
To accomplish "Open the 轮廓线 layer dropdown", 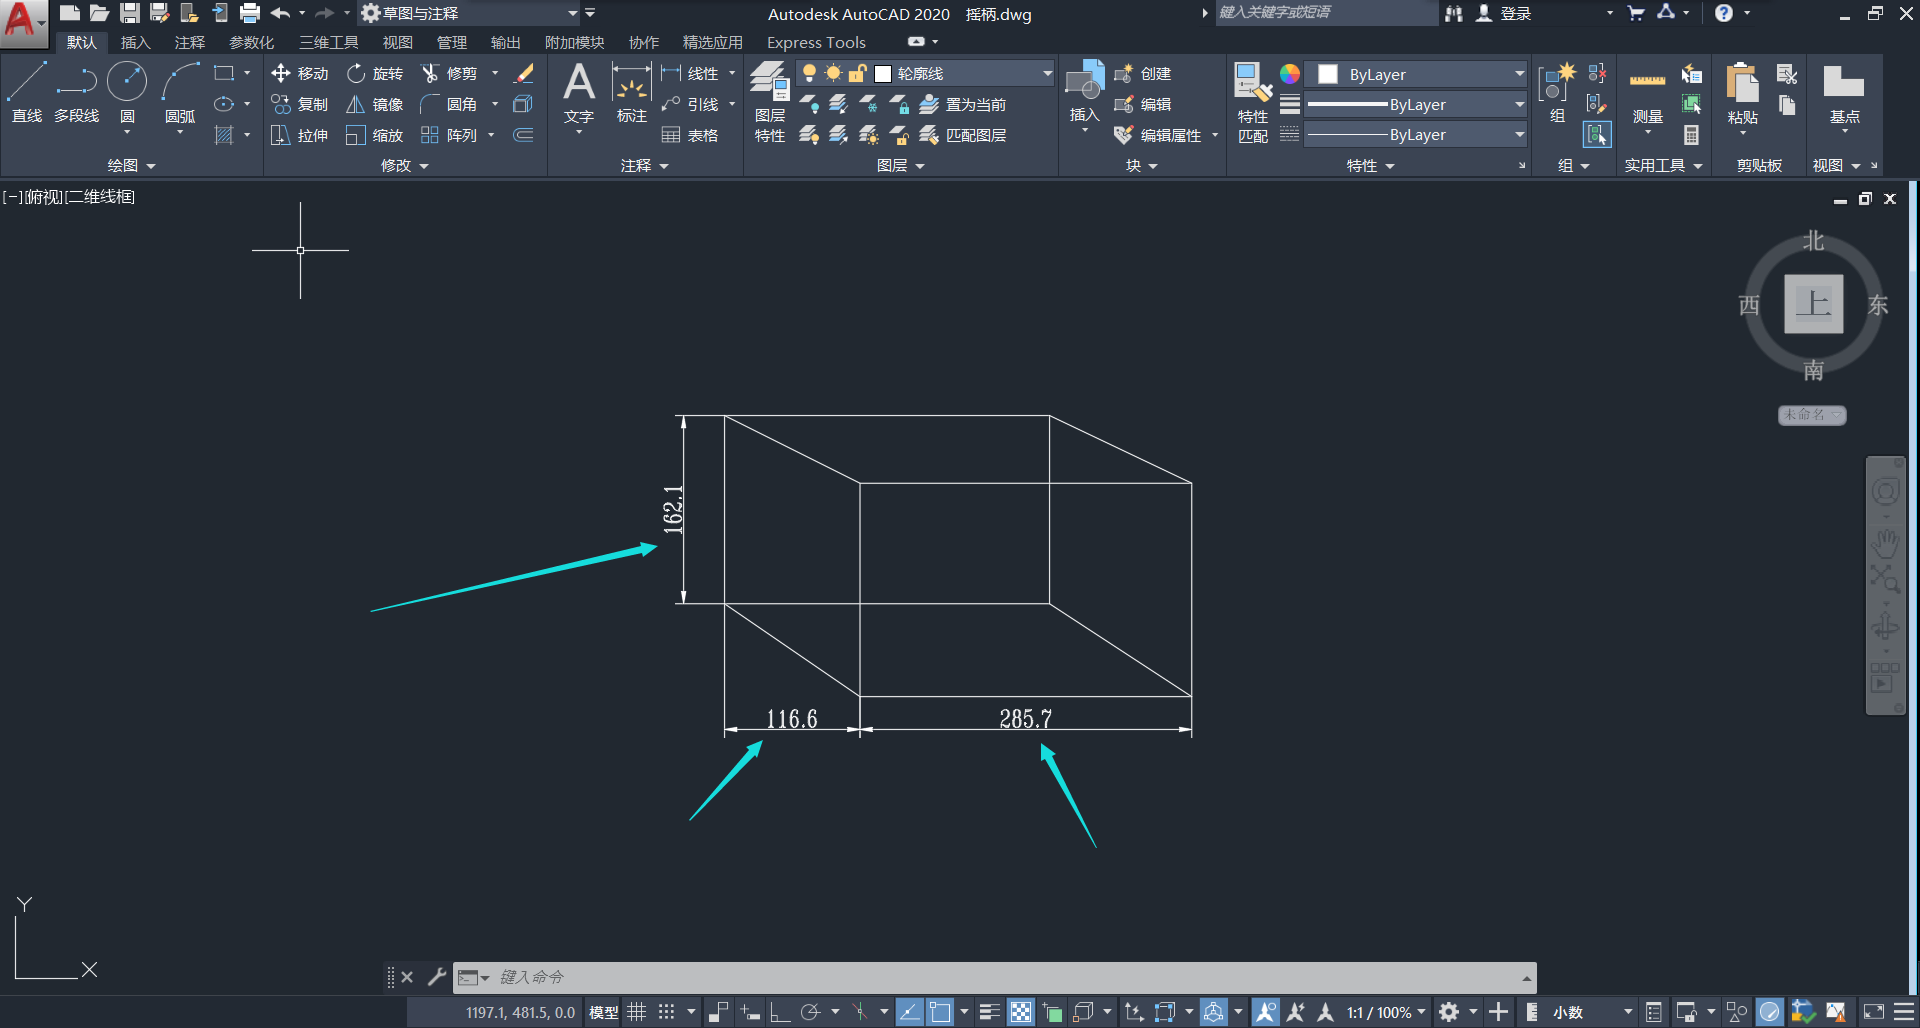I will tap(1047, 73).
